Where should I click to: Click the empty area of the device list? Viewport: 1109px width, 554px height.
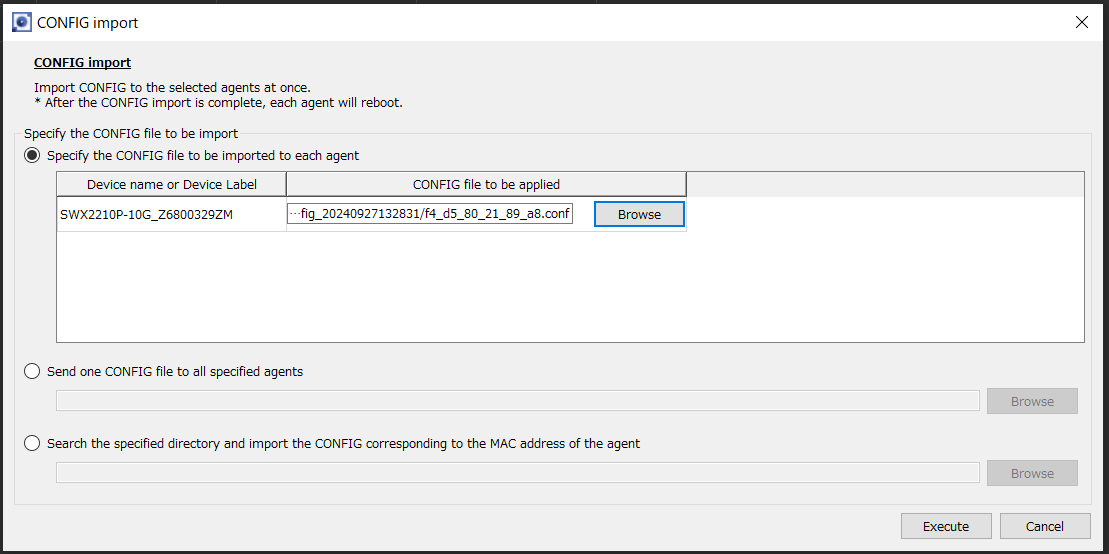tap(570, 290)
